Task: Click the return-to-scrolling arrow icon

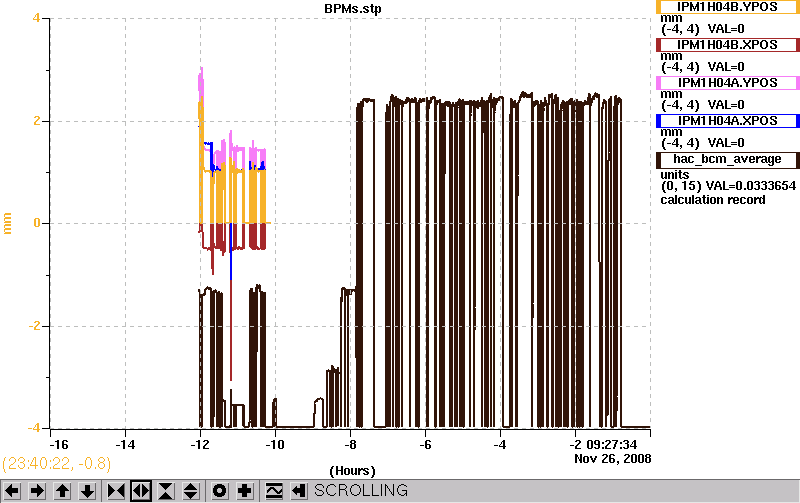Action: 299,491
